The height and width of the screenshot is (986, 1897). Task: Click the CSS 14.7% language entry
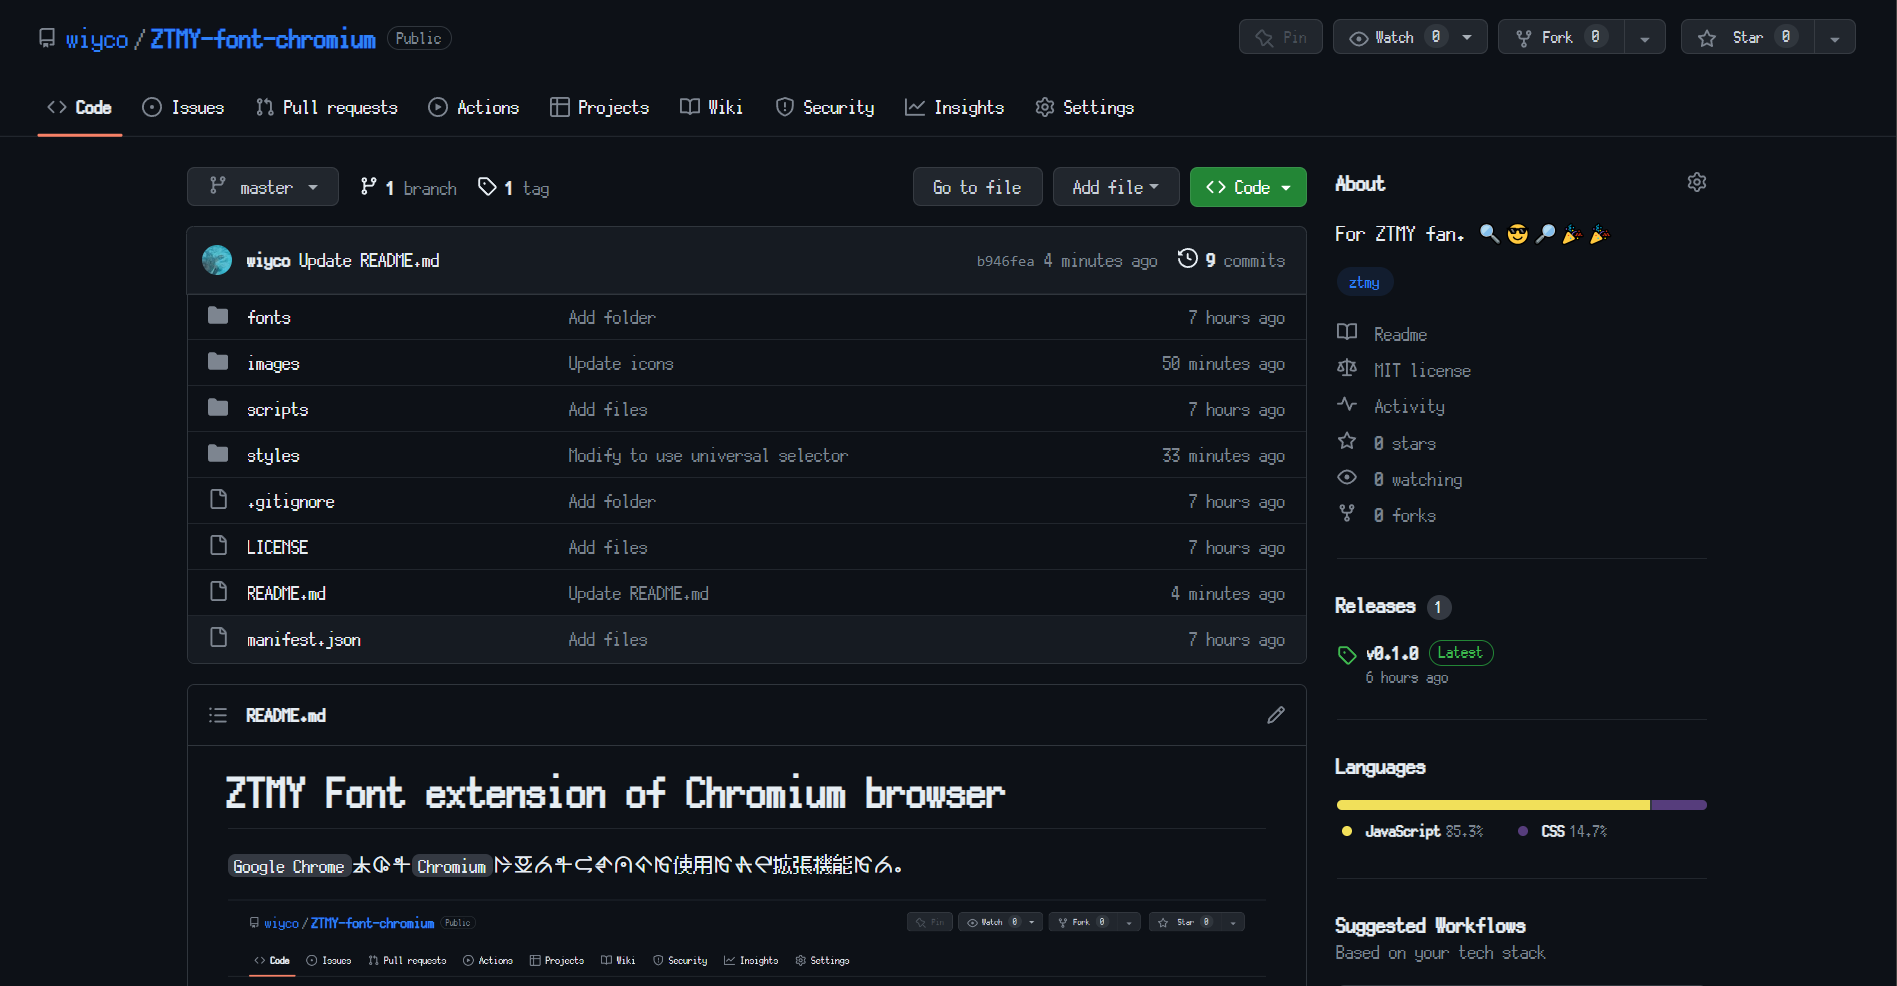[1563, 831]
